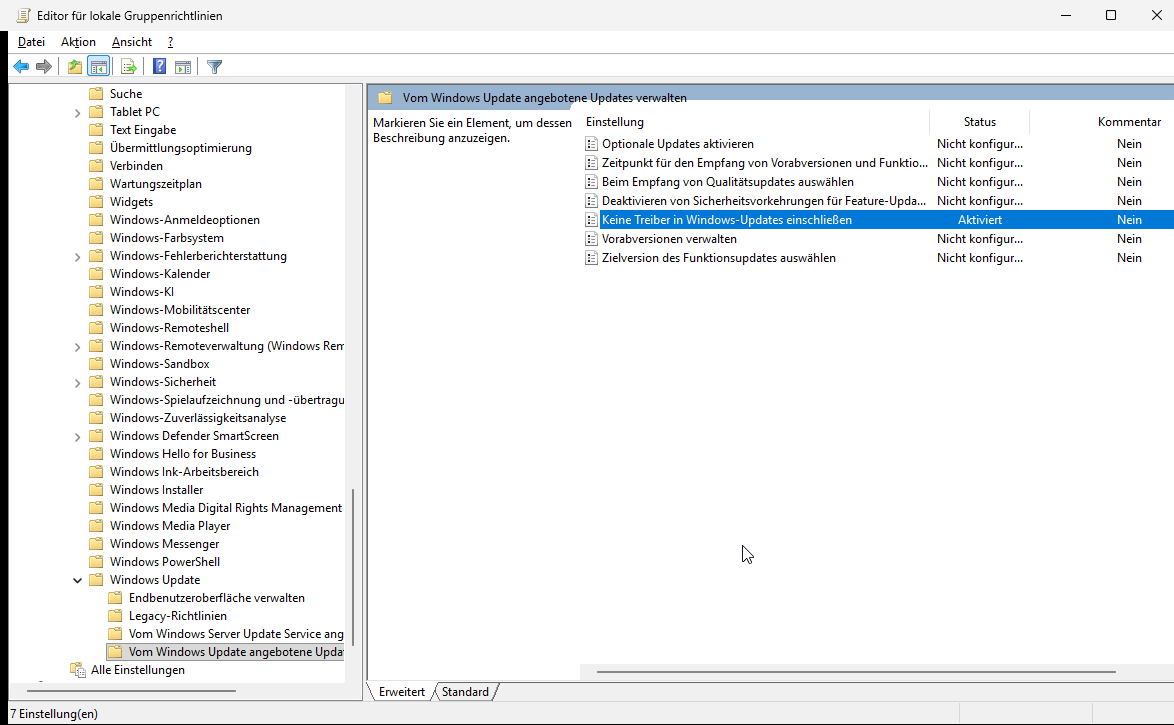Viewport: 1174px width, 725px height.
Task: Switch to the Standard tab
Action: [465, 691]
